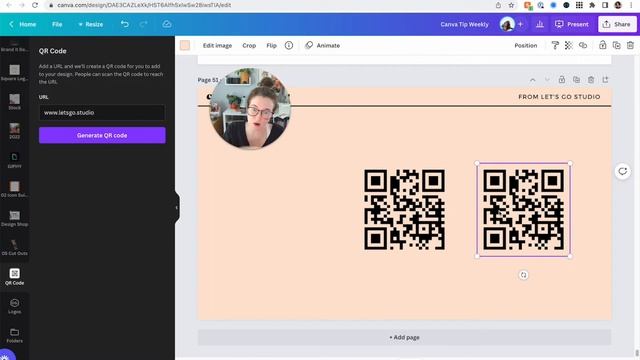Image resolution: width=640 pixels, height=360 pixels.
Task: Go back to Home
Action: (23, 24)
